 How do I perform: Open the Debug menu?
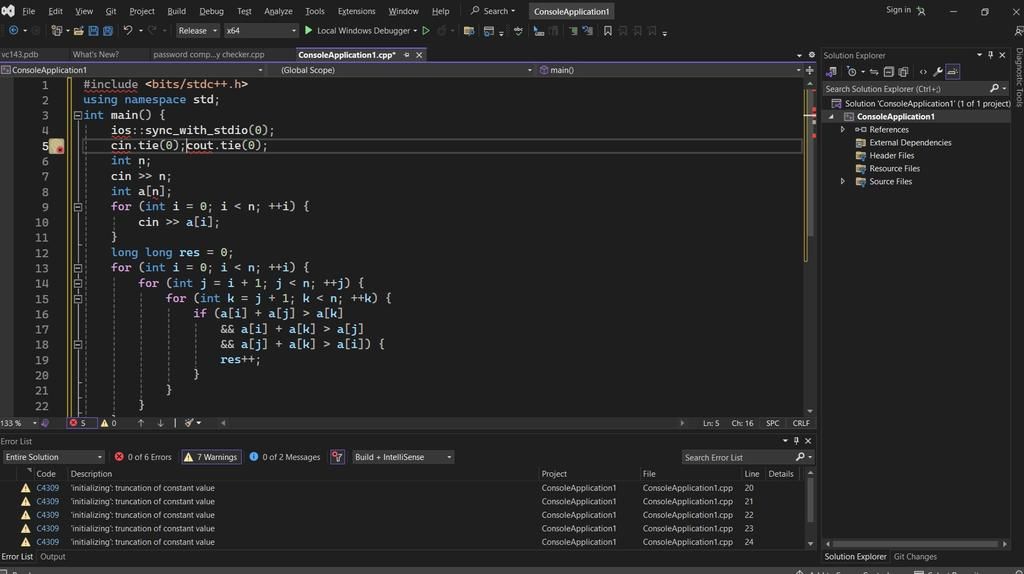211,11
